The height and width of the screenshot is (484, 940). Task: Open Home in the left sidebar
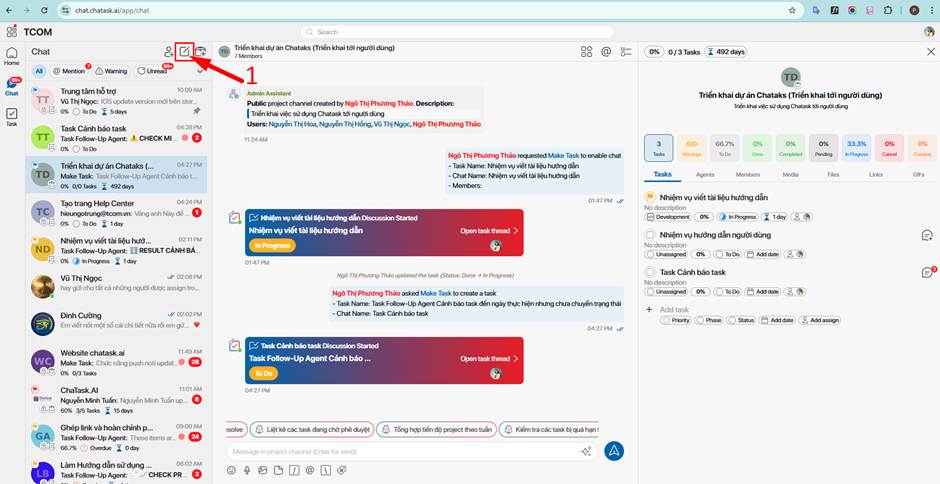11,56
